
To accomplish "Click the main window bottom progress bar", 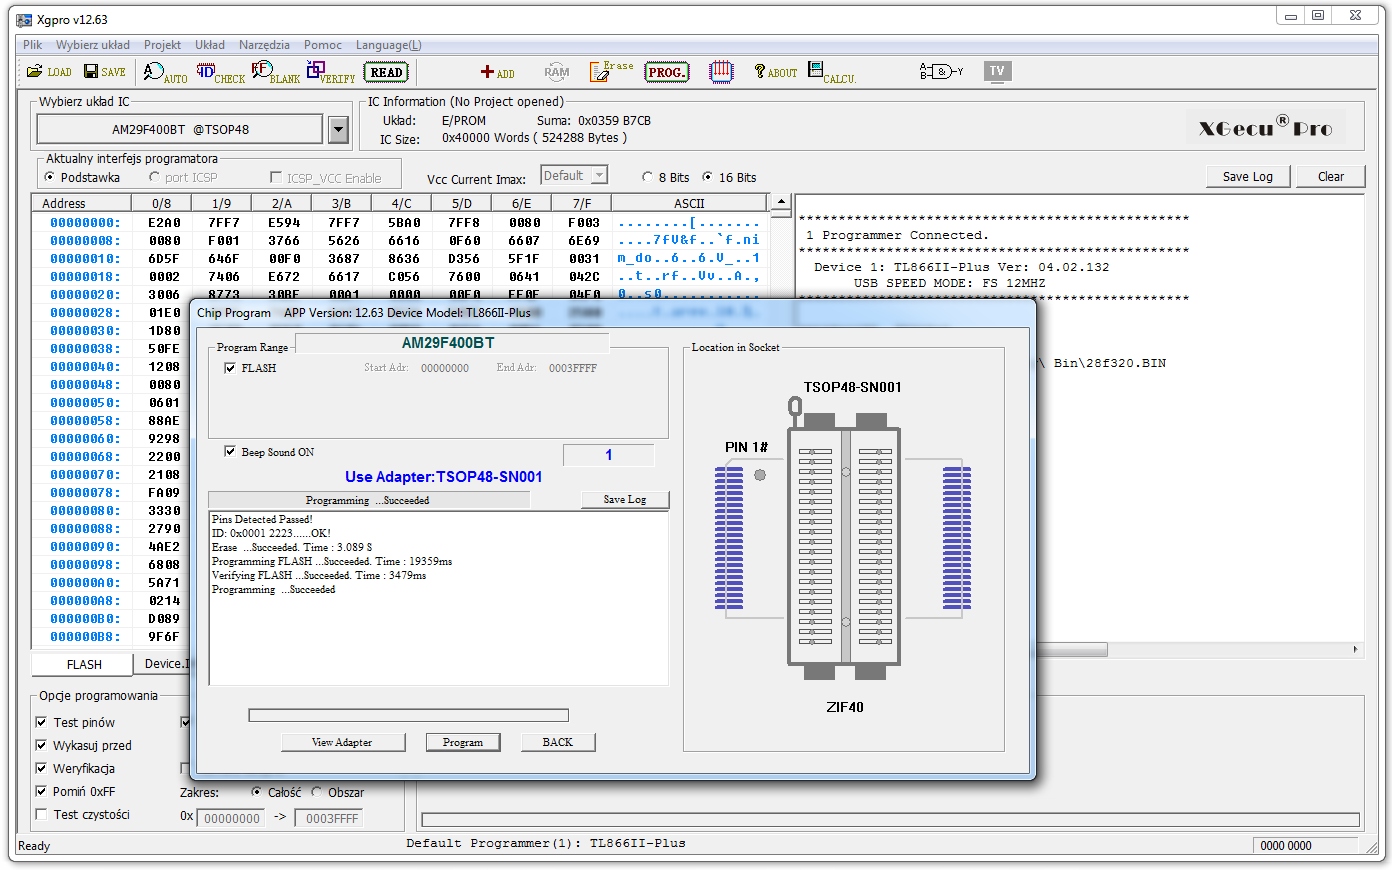I will pos(891,820).
